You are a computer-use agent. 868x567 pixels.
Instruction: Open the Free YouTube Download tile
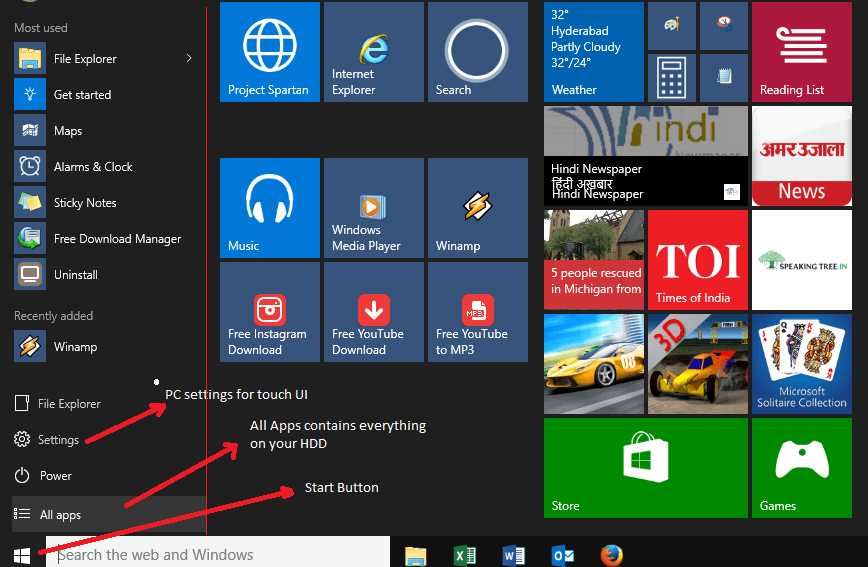pyautogui.click(x=374, y=312)
